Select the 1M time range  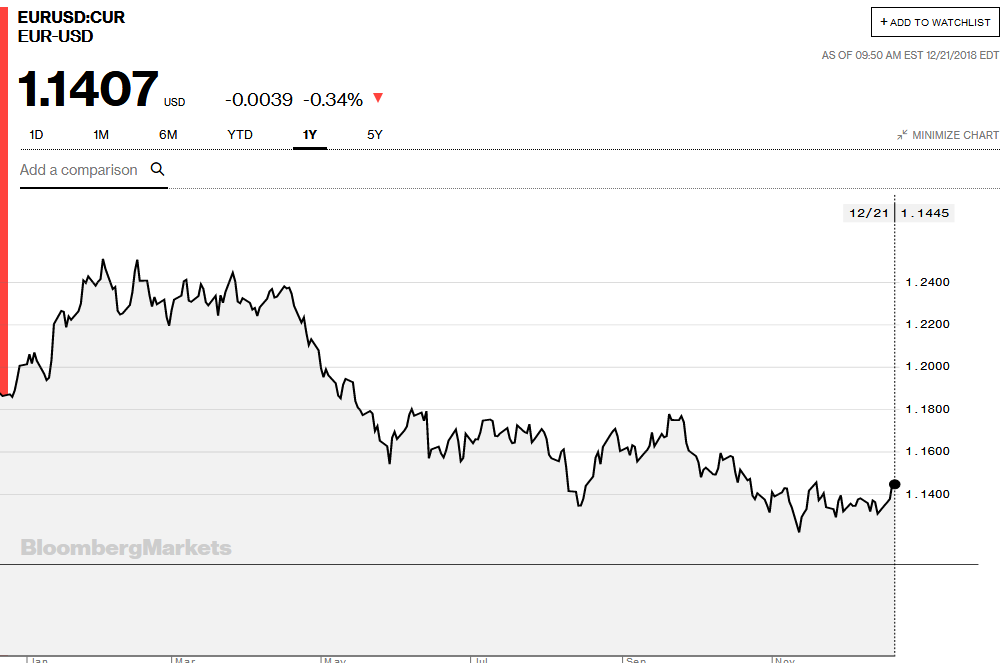pyautogui.click(x=101, y=134)
